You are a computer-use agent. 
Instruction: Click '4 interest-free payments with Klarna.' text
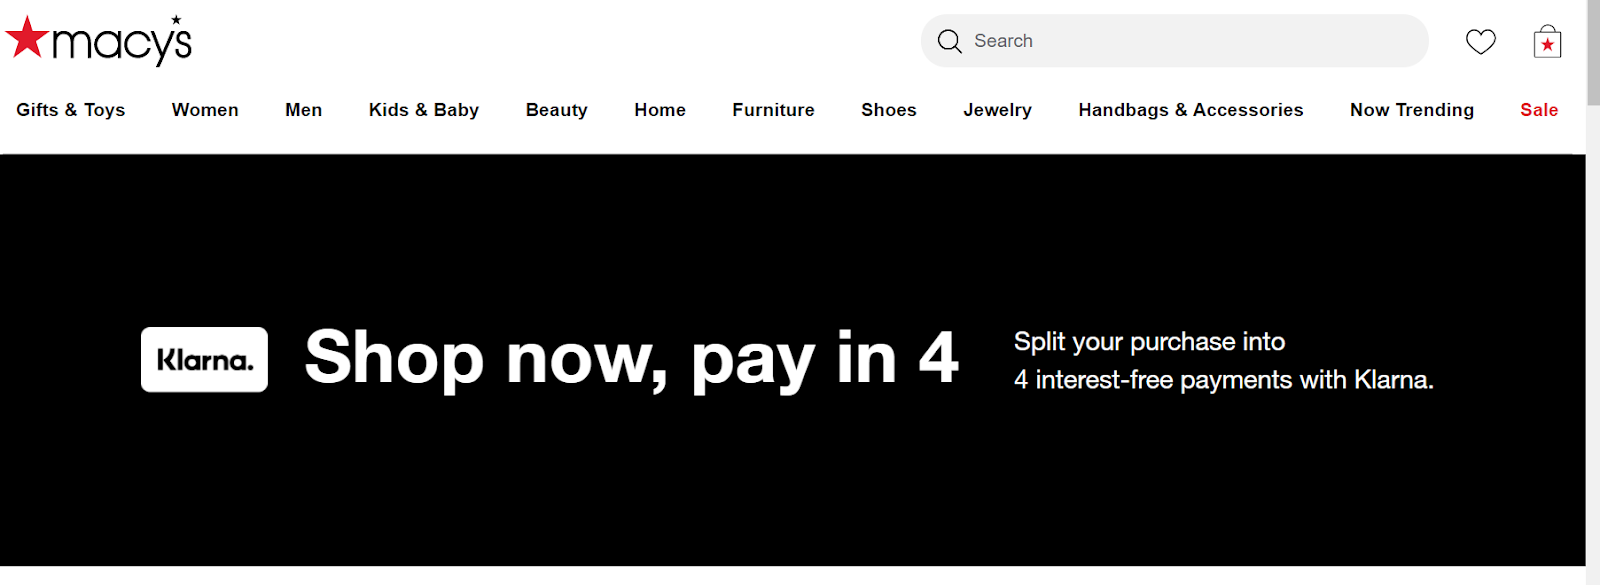click(1223, 380)
